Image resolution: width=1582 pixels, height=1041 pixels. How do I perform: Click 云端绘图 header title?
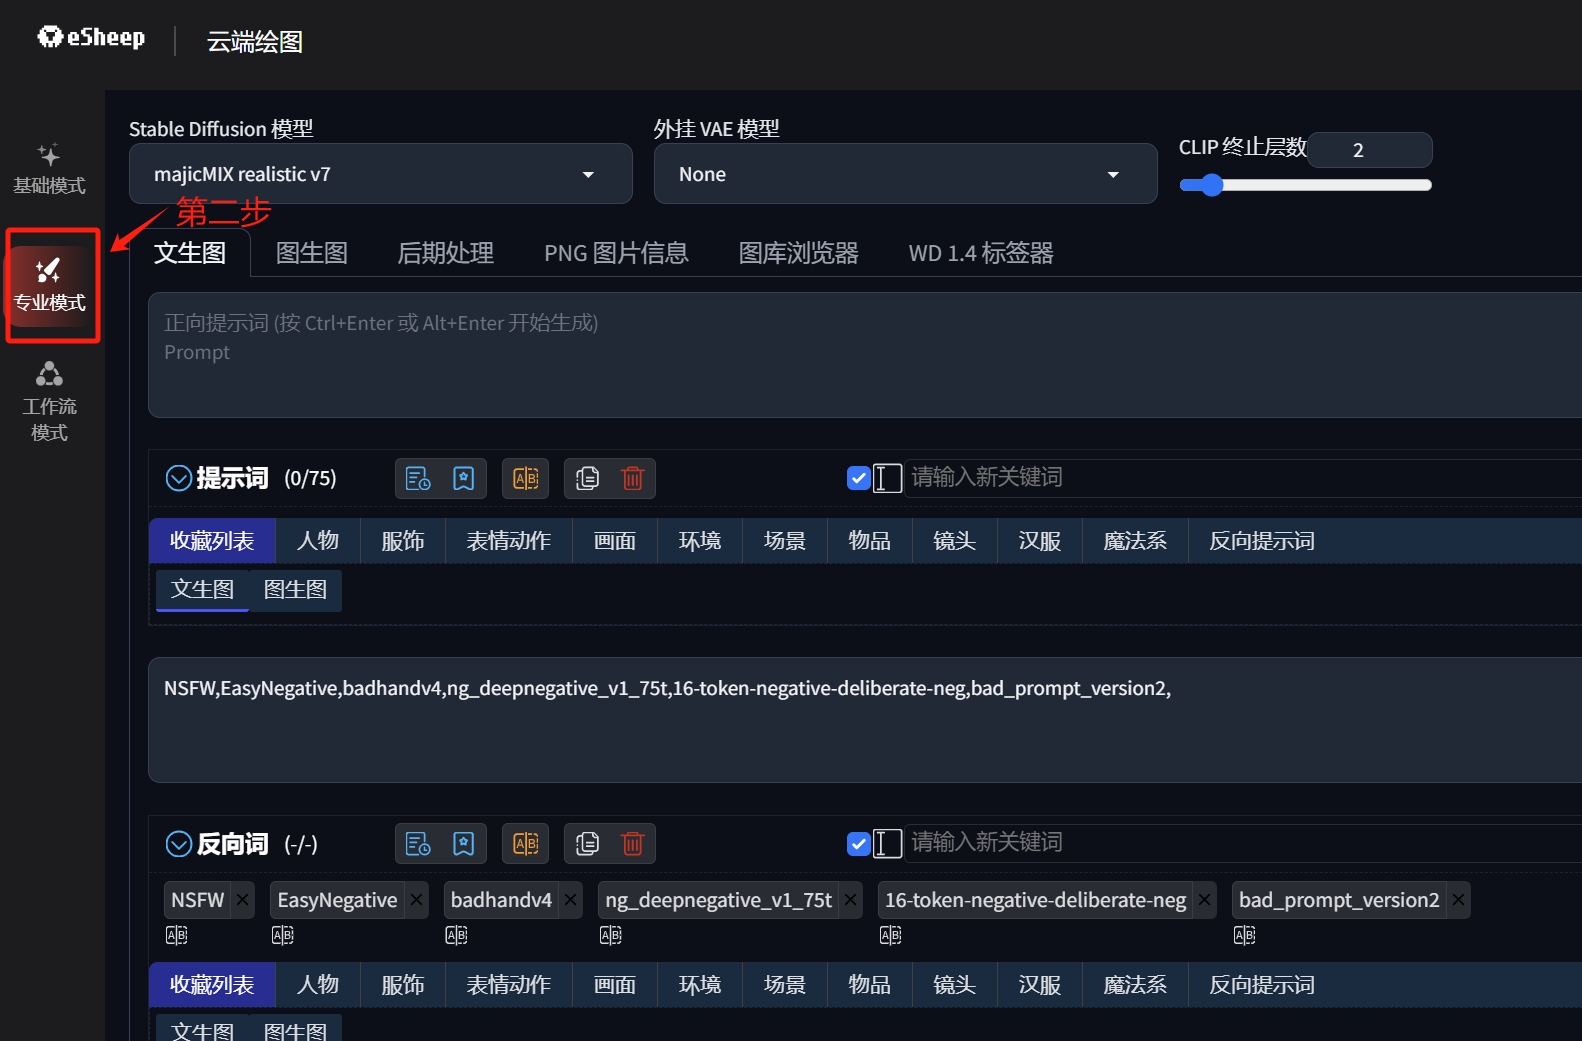(x=255, y=41)
